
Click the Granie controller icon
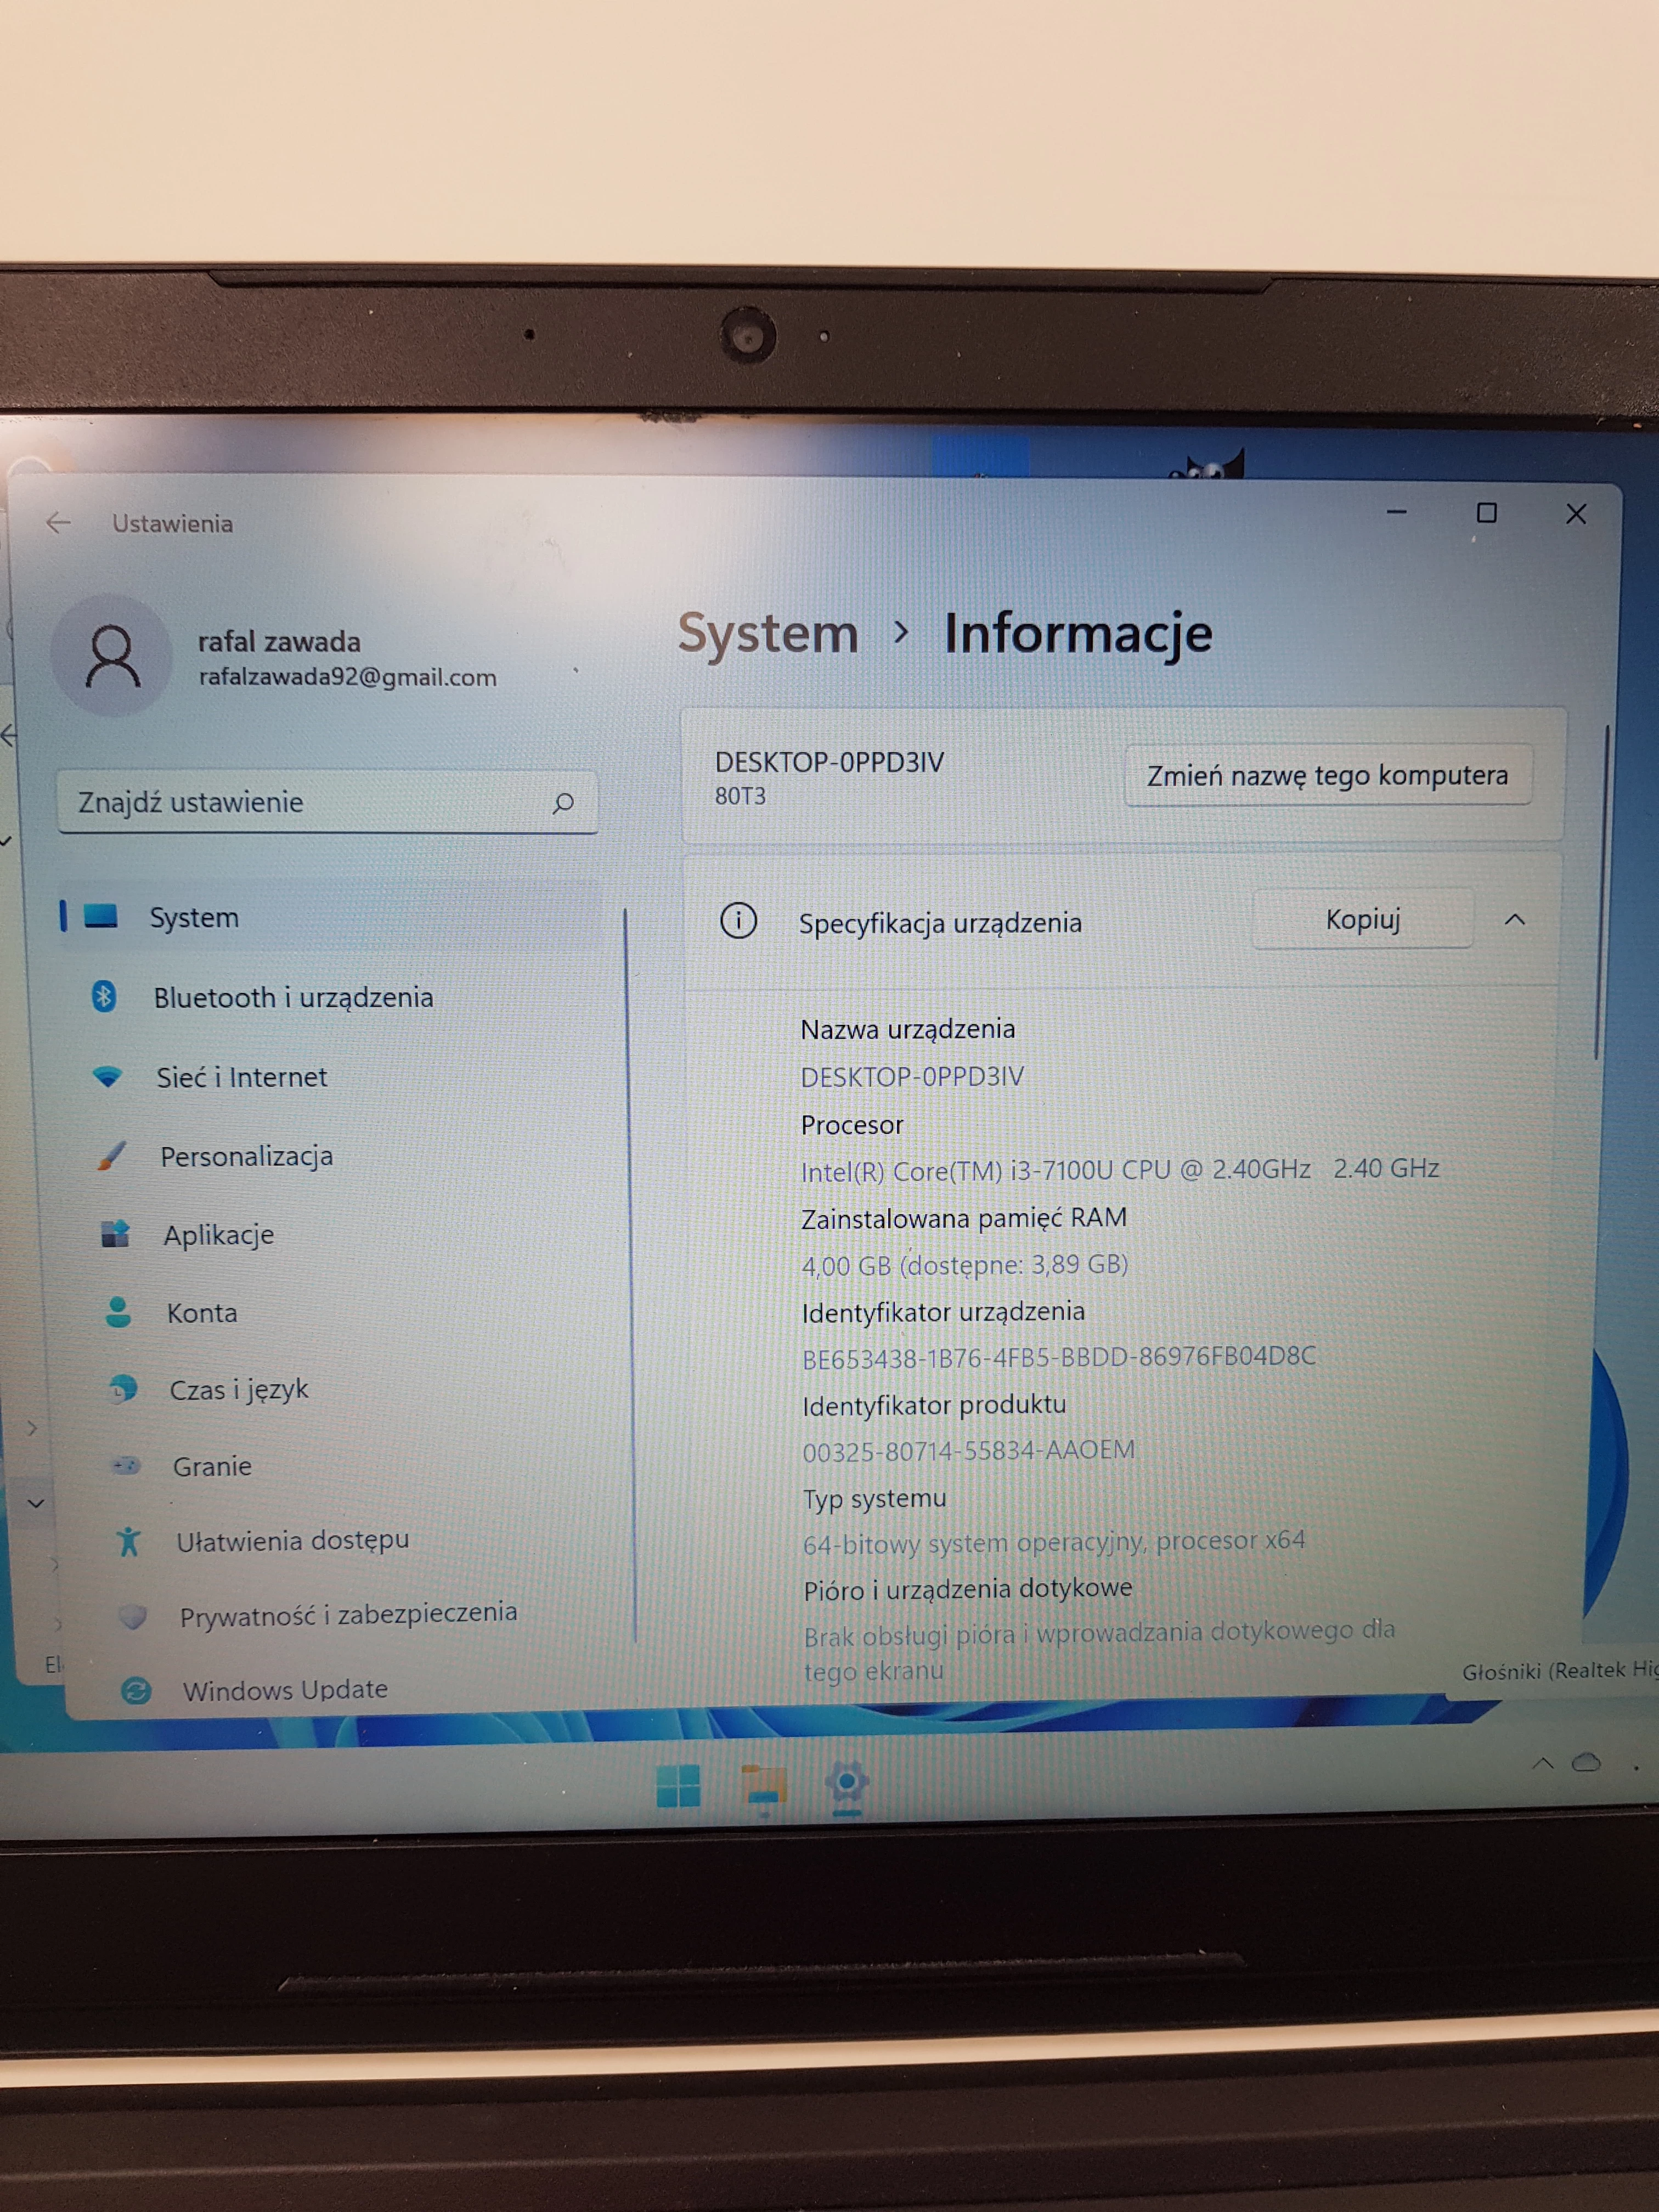click(x=125, y=1466)
